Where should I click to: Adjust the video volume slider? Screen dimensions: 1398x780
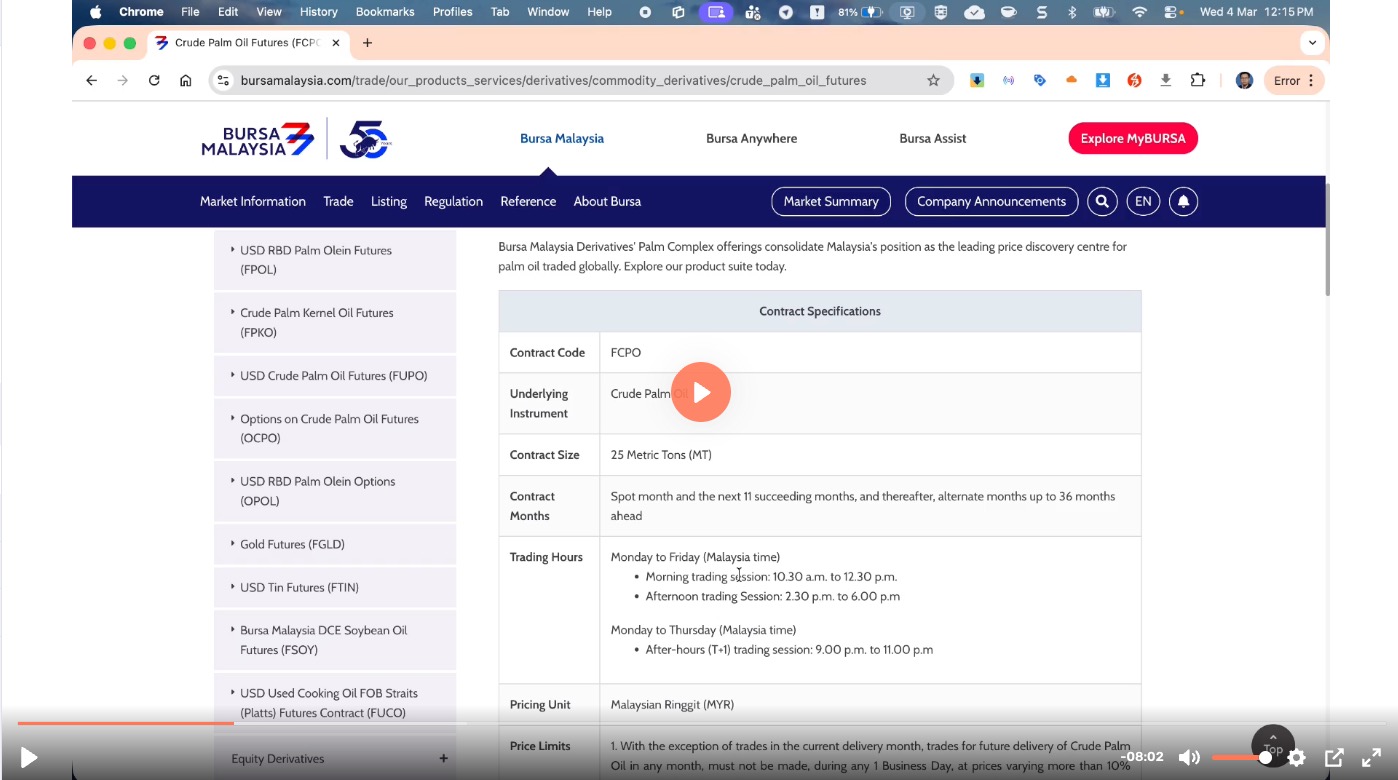[x=1240, y=758]
